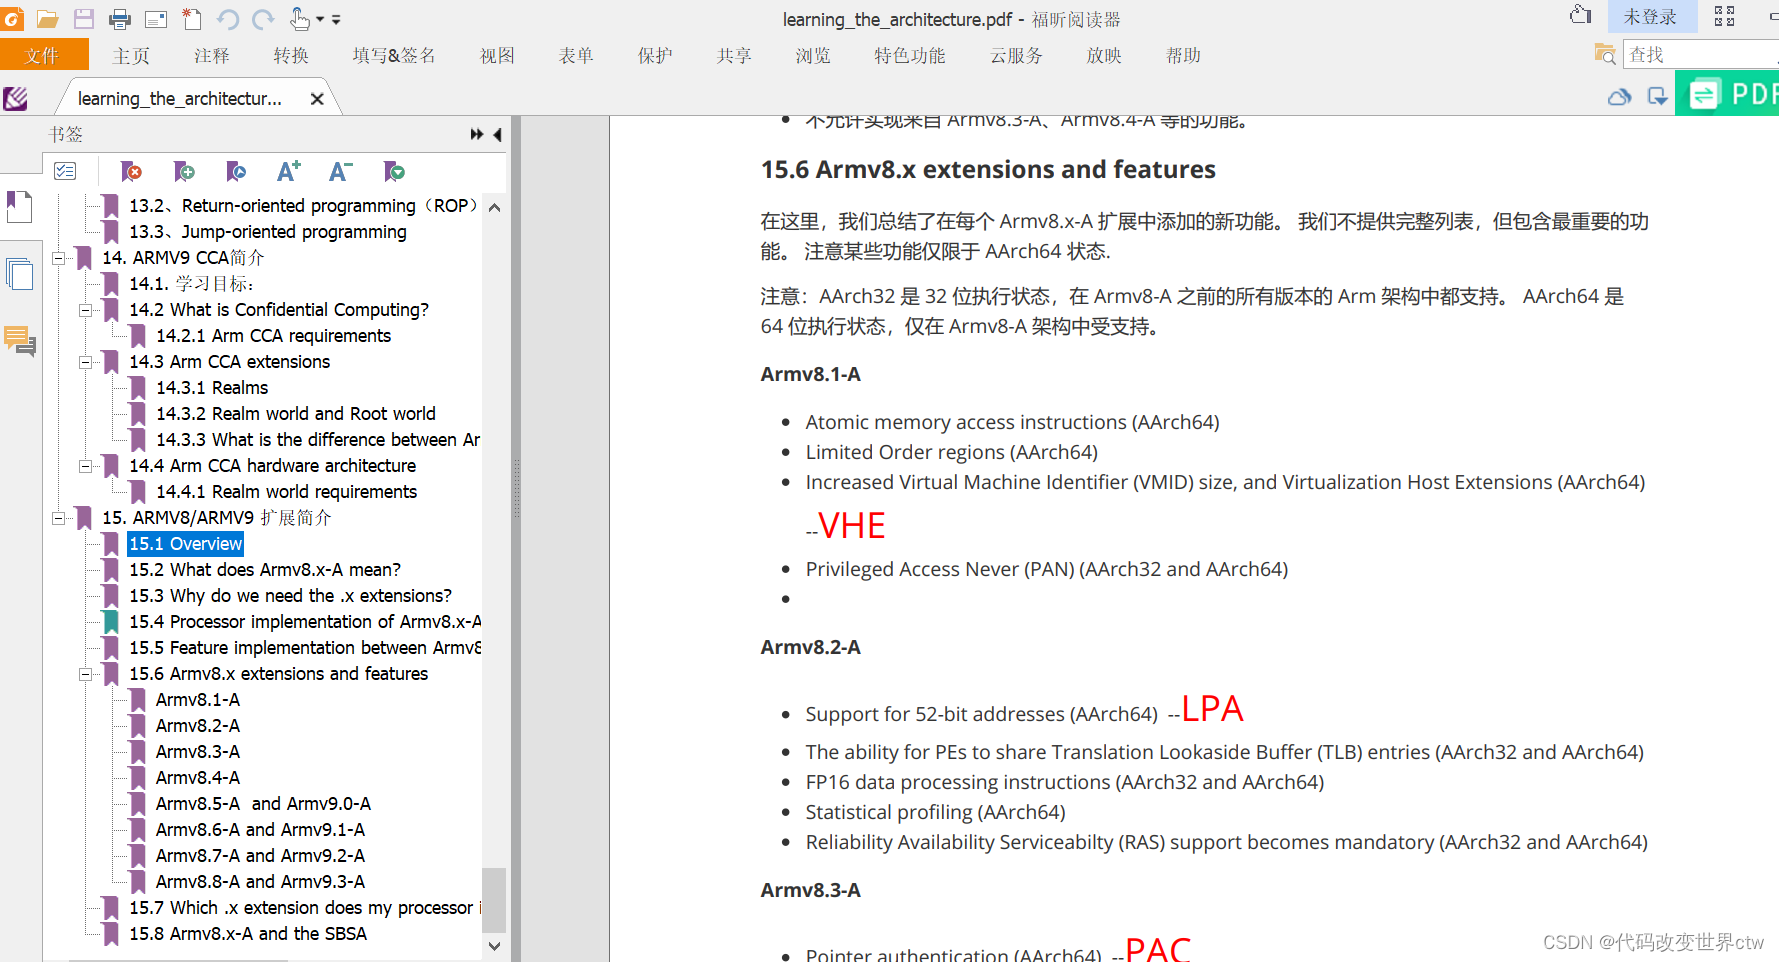Image resolution: width=1779 pixels, height=962 pixels.
Task: Select the hand touch mode tool
Action: (299, 18)
